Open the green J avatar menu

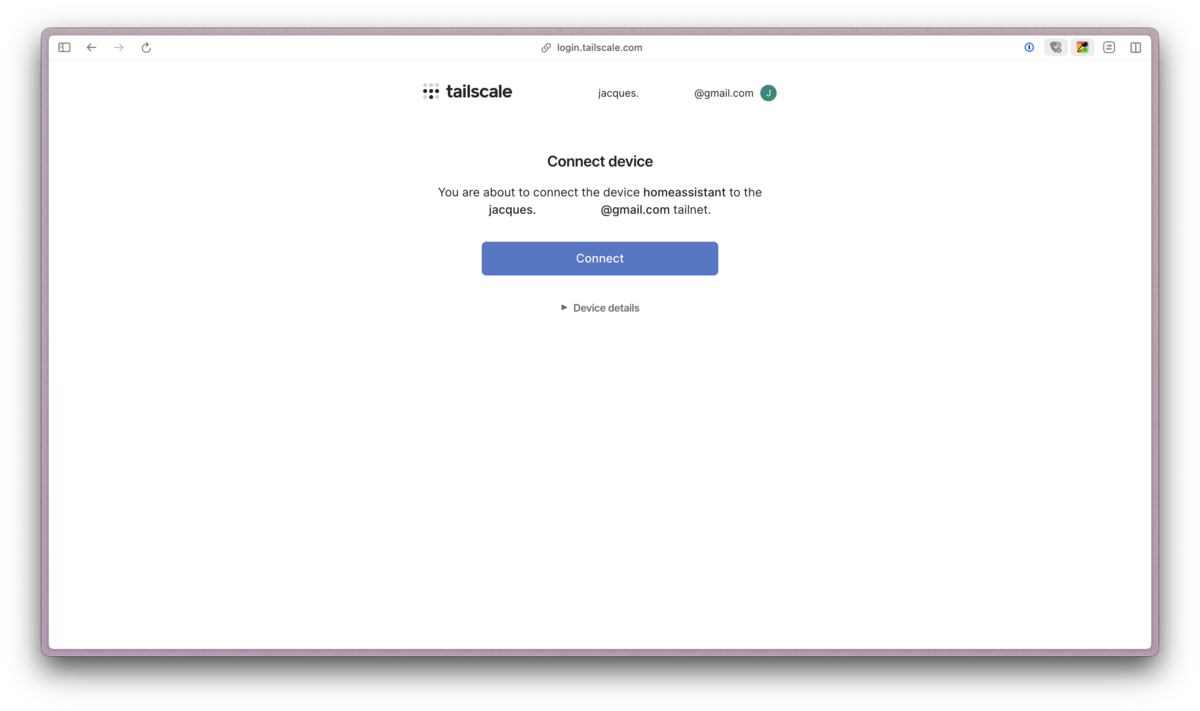[768, 93]
